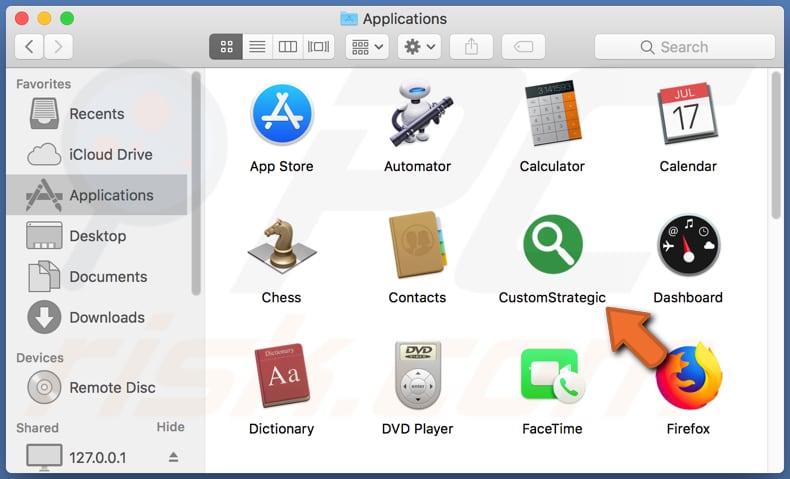Switch to gallery view
This screenshot has width=790, height=479.
(319, 47)
